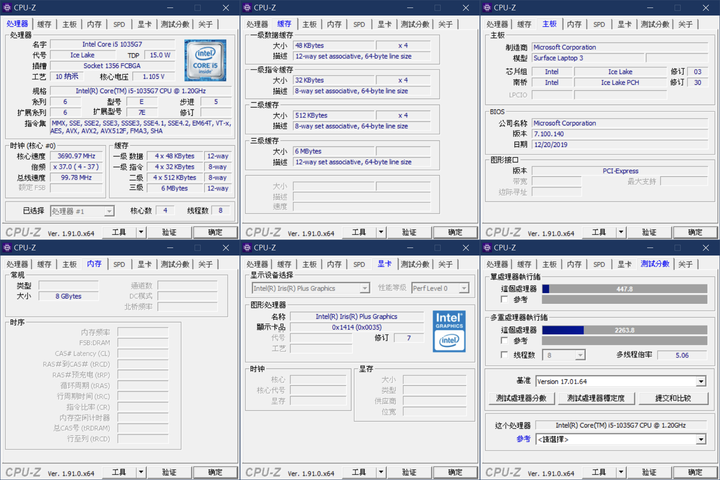Click the L3 cache size 6 MBytes in cache window
Screen dimensions: 720x480
point(335,151)
